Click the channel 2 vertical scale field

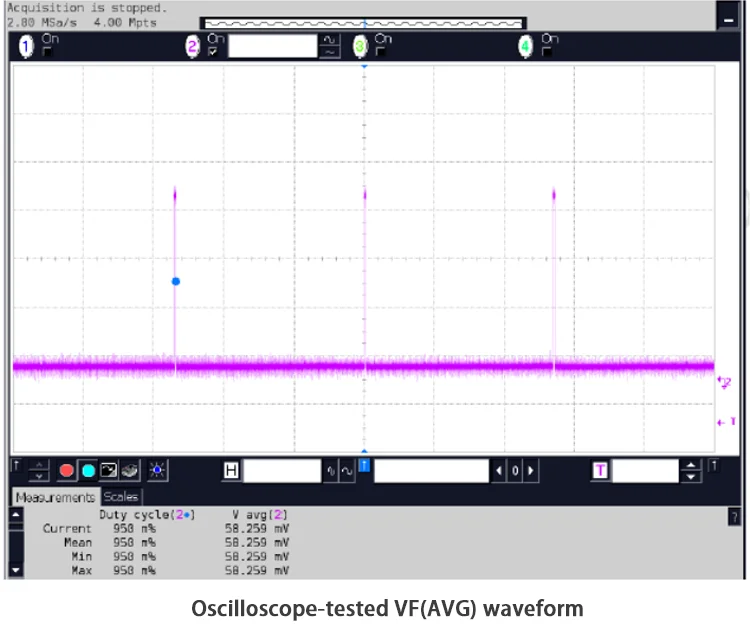point(273,46)
